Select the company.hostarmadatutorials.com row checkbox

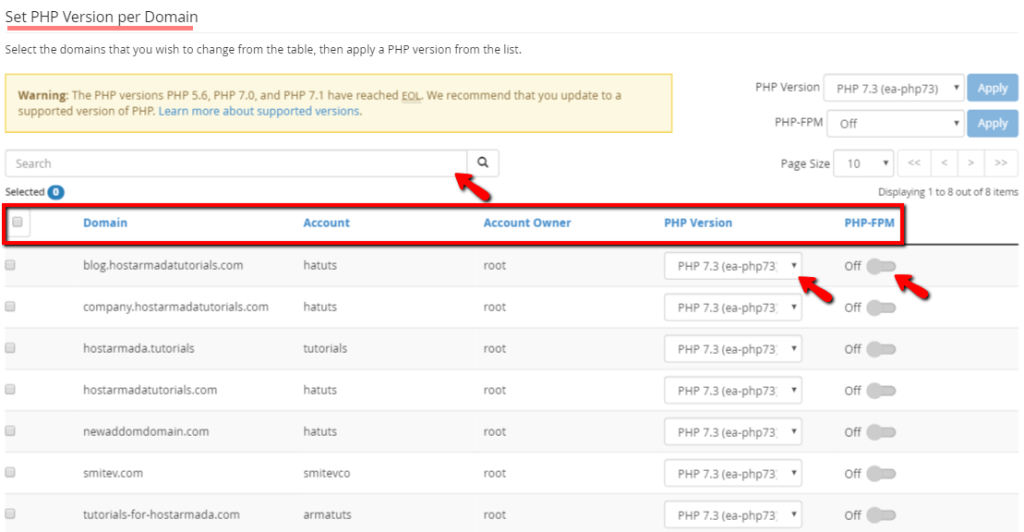pyautogui.click(x=10, y=307)
